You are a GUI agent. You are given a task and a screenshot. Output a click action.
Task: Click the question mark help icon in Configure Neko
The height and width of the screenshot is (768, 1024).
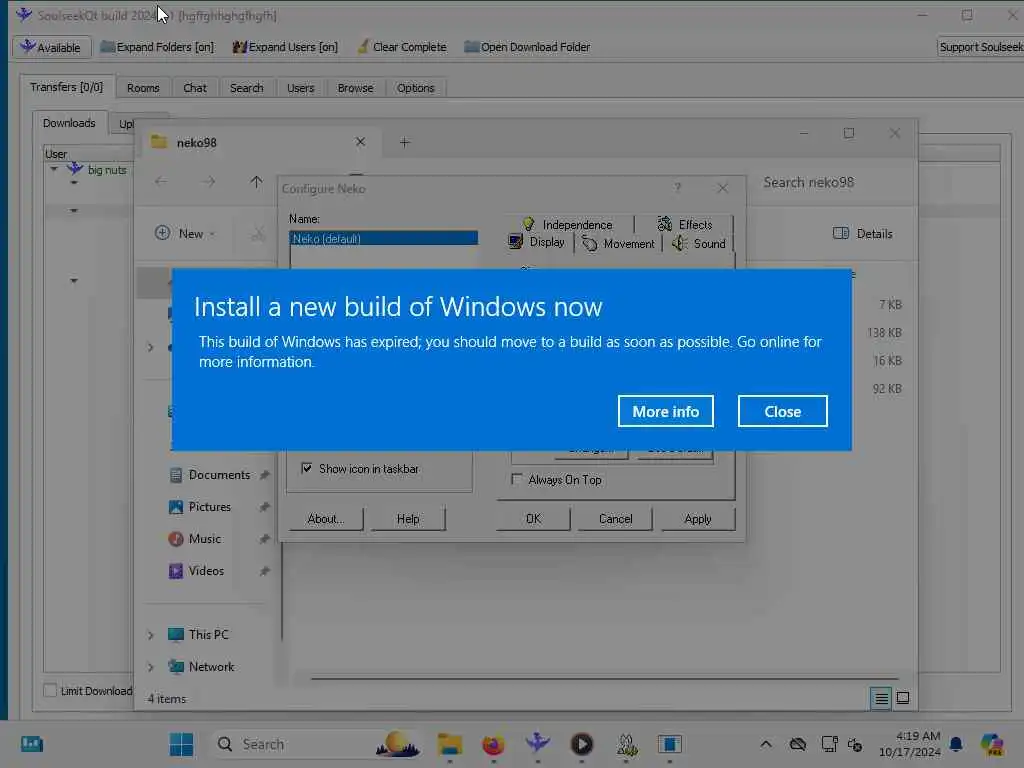(678, 188)
